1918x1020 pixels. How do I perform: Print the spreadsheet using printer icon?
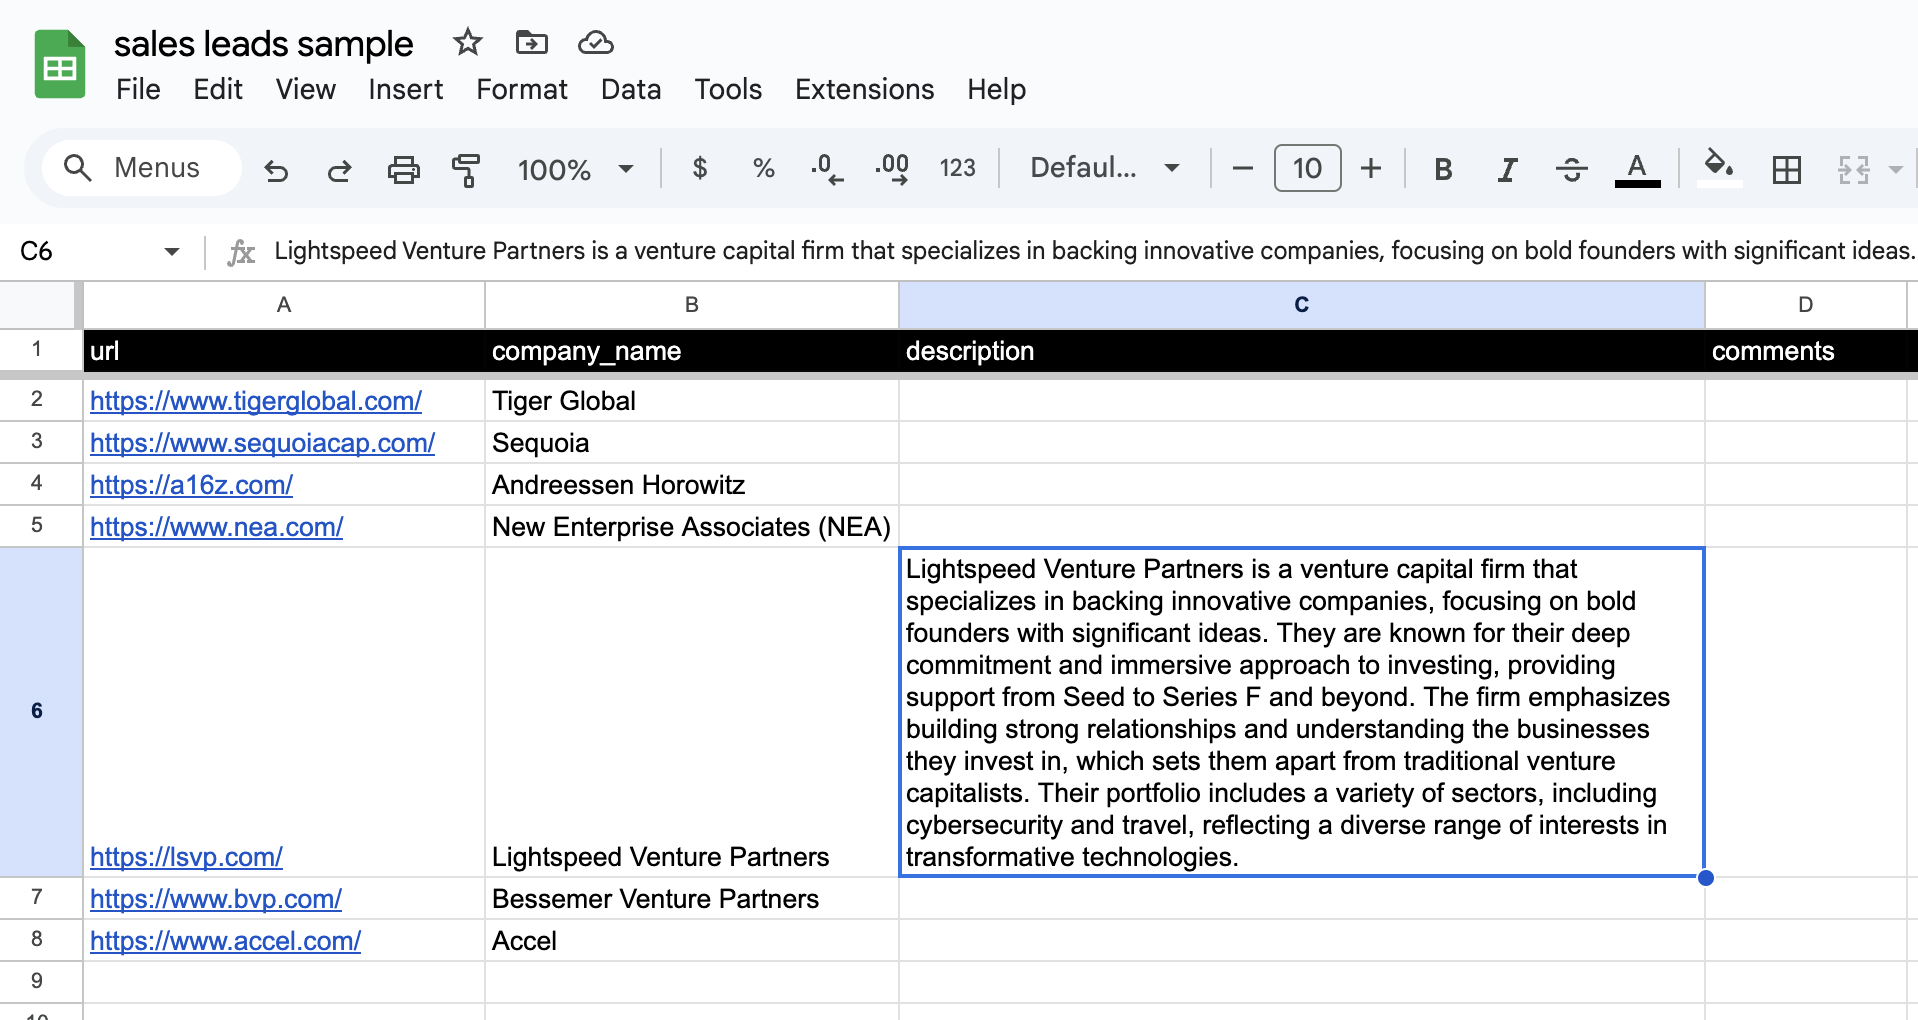pyautogui.click(x=403, y=170)
